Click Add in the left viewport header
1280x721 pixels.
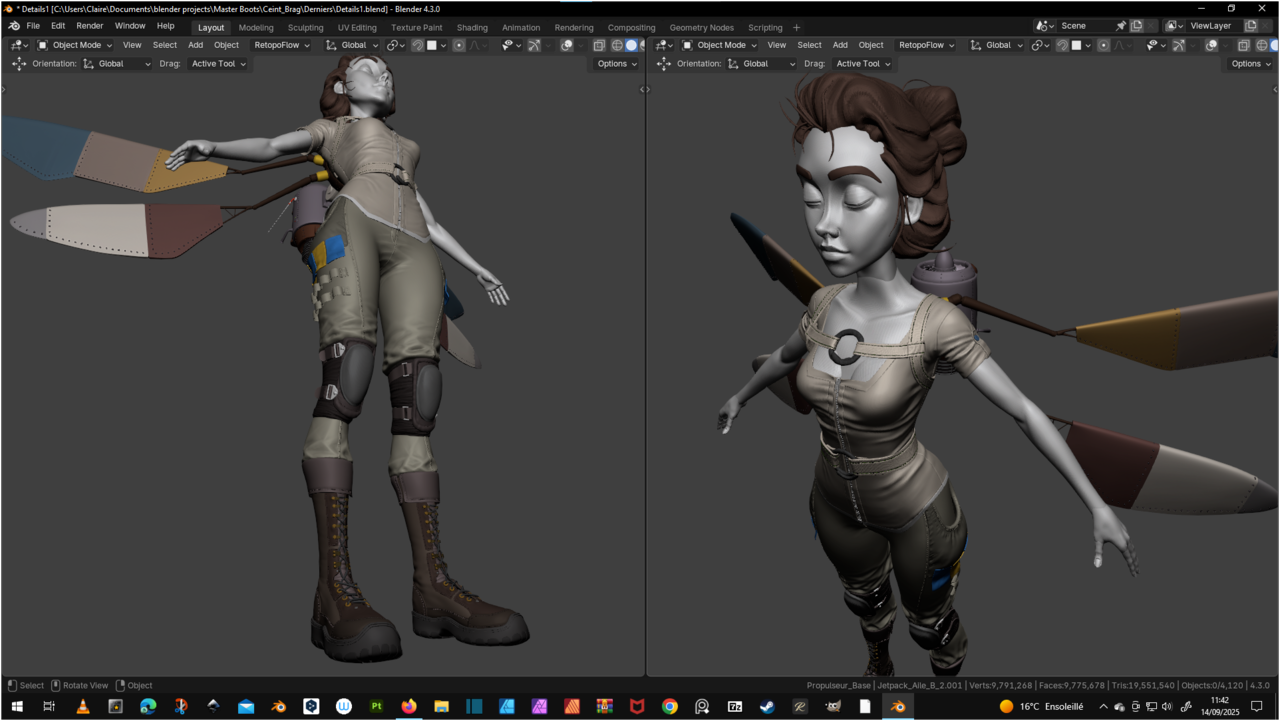pos(195,45)
